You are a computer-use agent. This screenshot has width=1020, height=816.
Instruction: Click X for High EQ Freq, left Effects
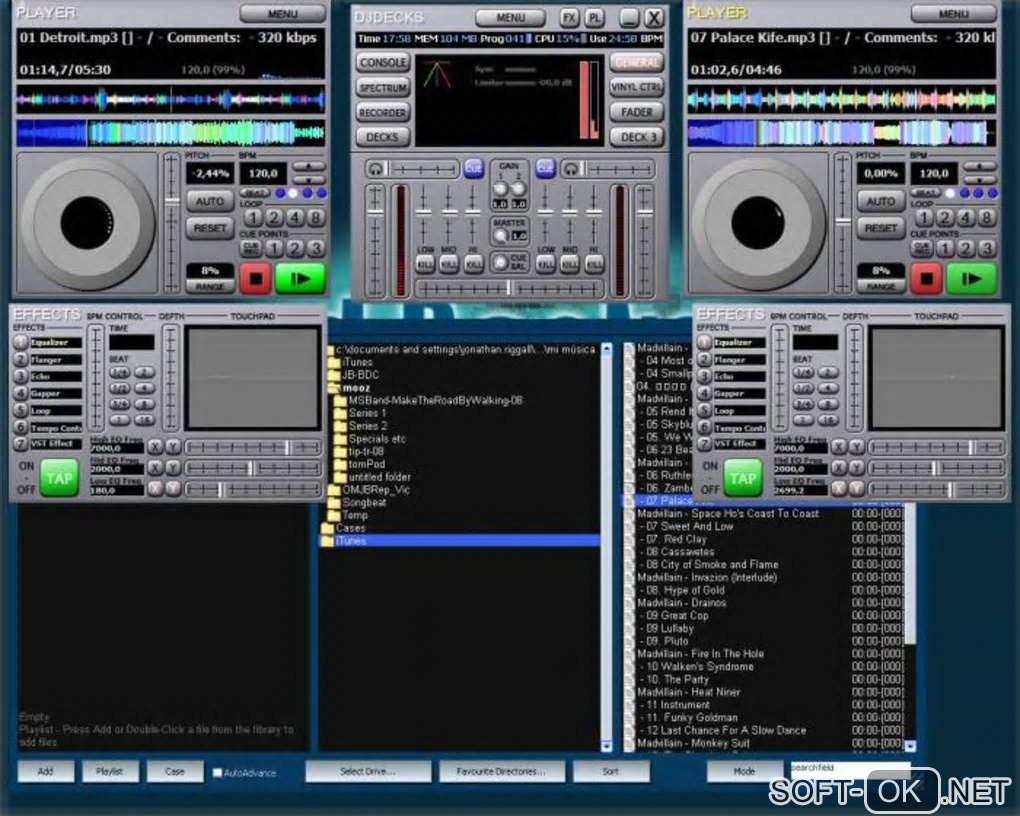coord(155,447)
